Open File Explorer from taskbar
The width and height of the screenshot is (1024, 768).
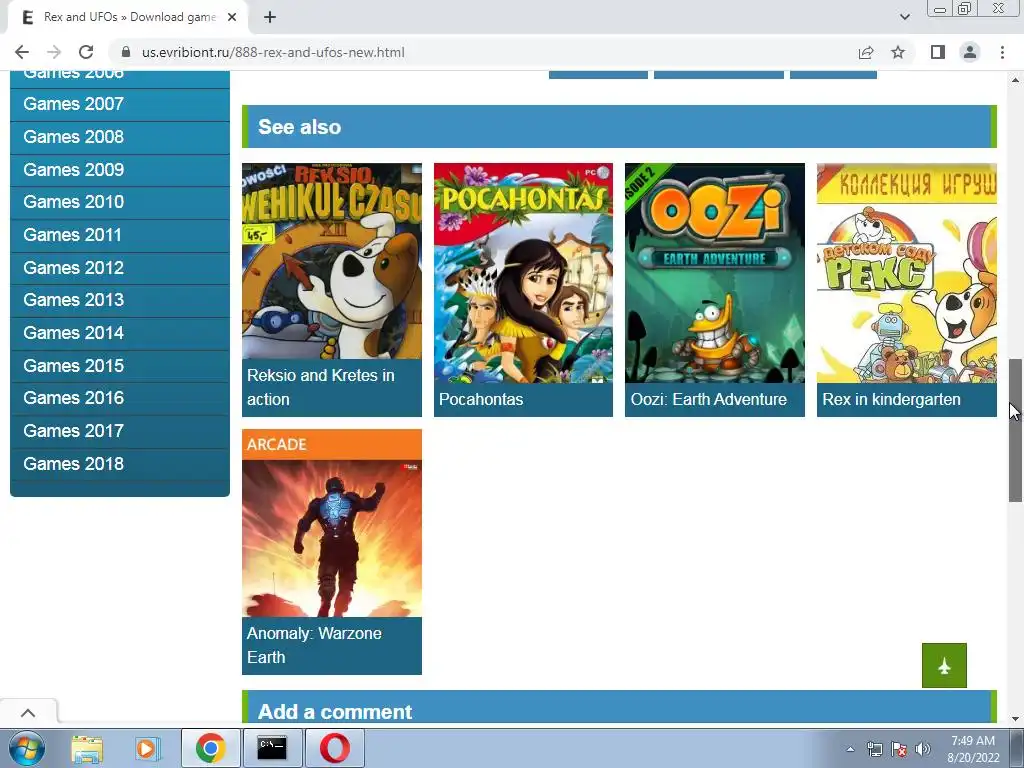point(87,748)
